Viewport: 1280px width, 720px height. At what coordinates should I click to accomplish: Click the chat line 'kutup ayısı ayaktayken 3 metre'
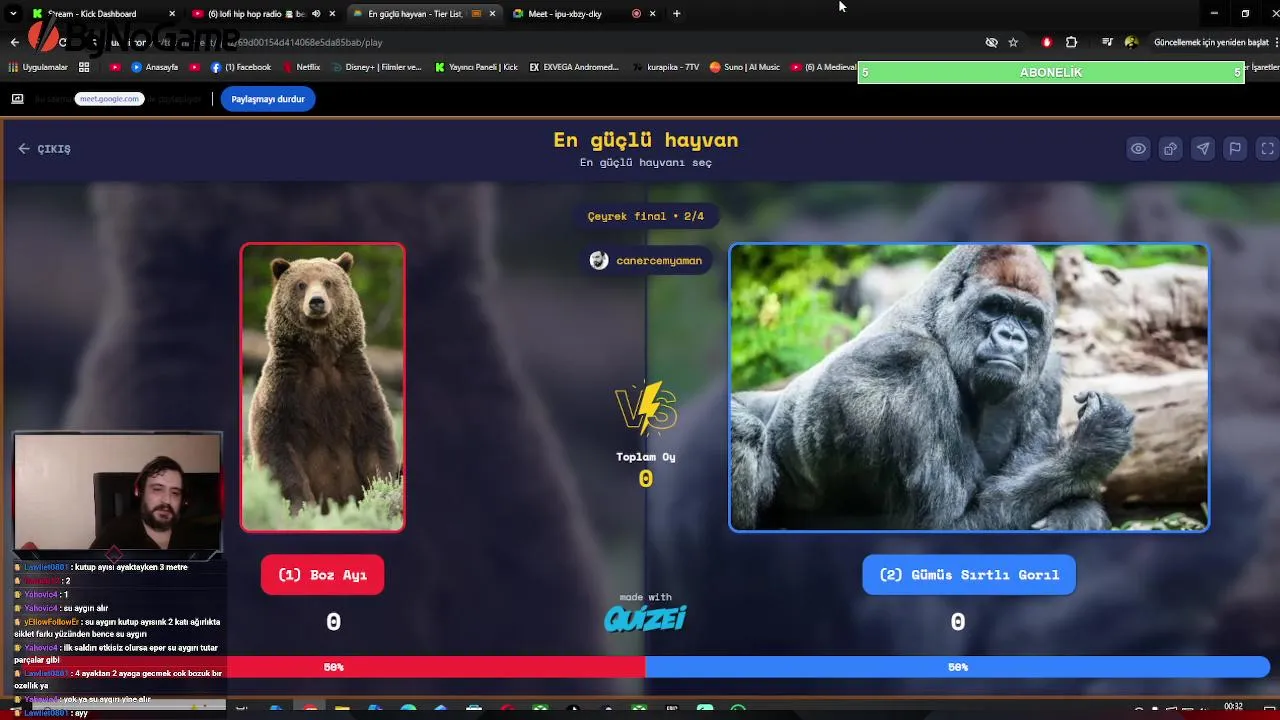pyautogui.click(x=131, y=567)
